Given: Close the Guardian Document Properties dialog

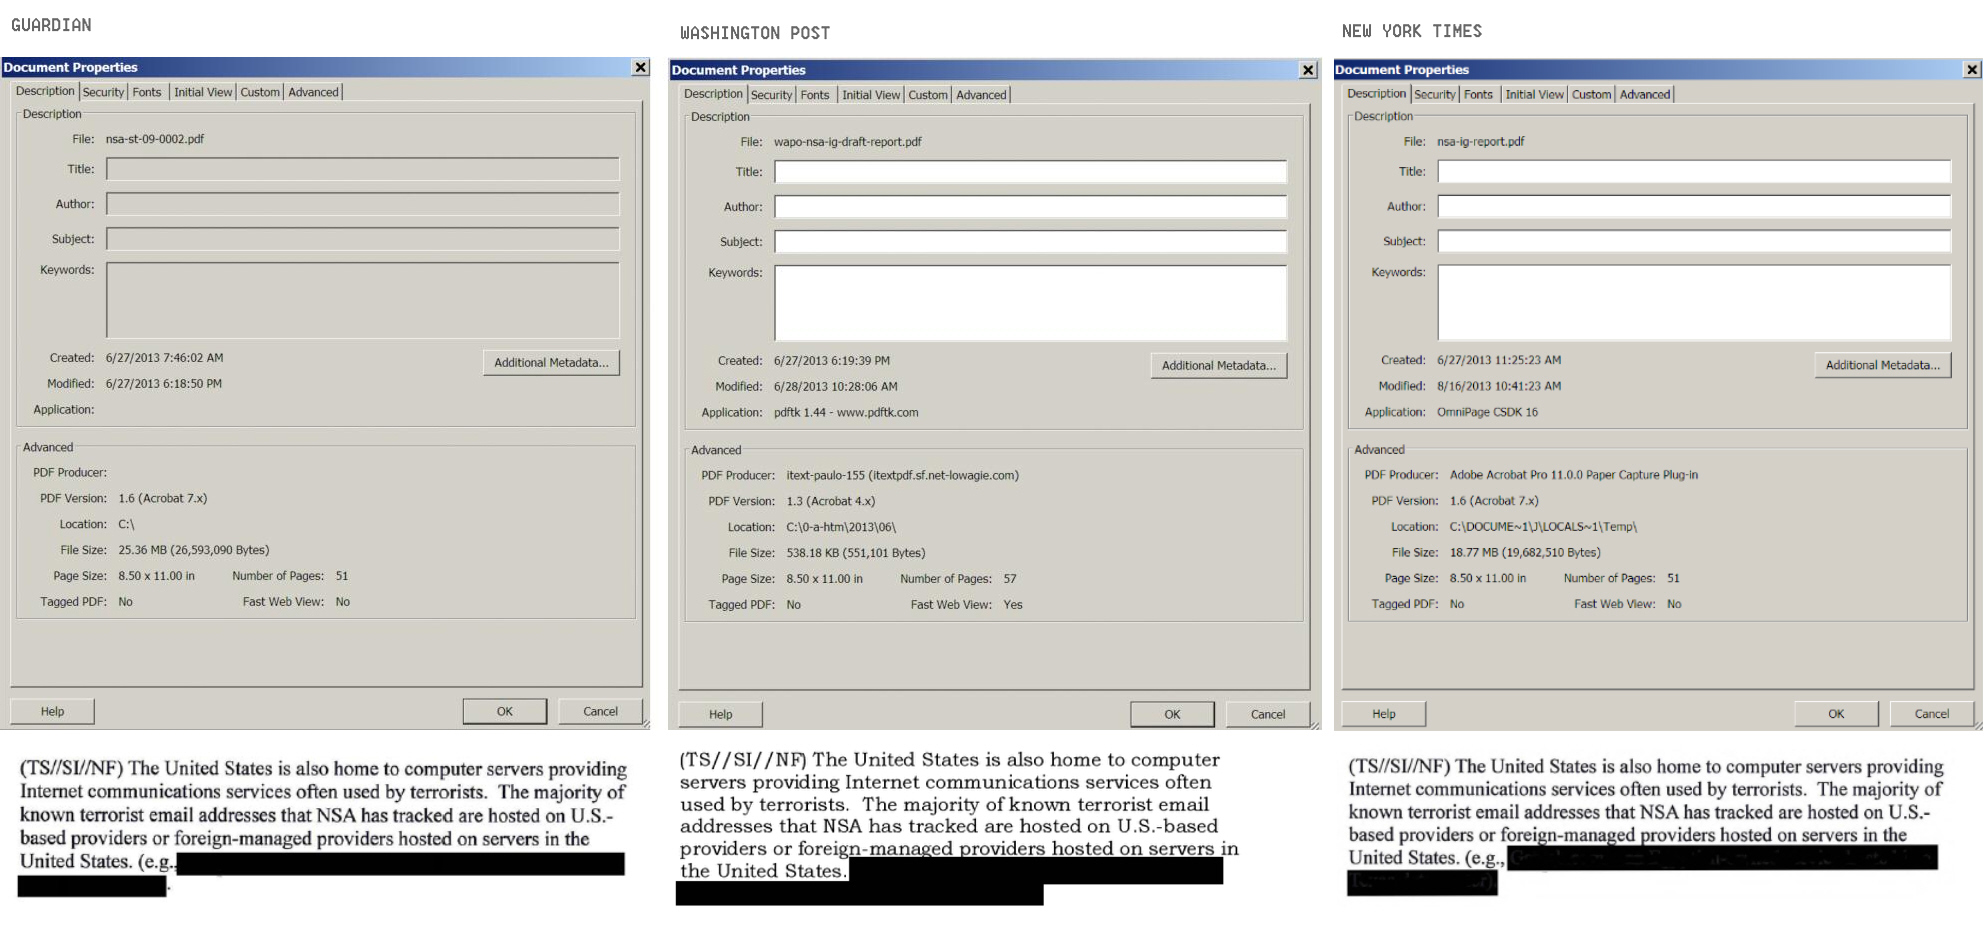Looking at the screenshot, I should [640, 67].
